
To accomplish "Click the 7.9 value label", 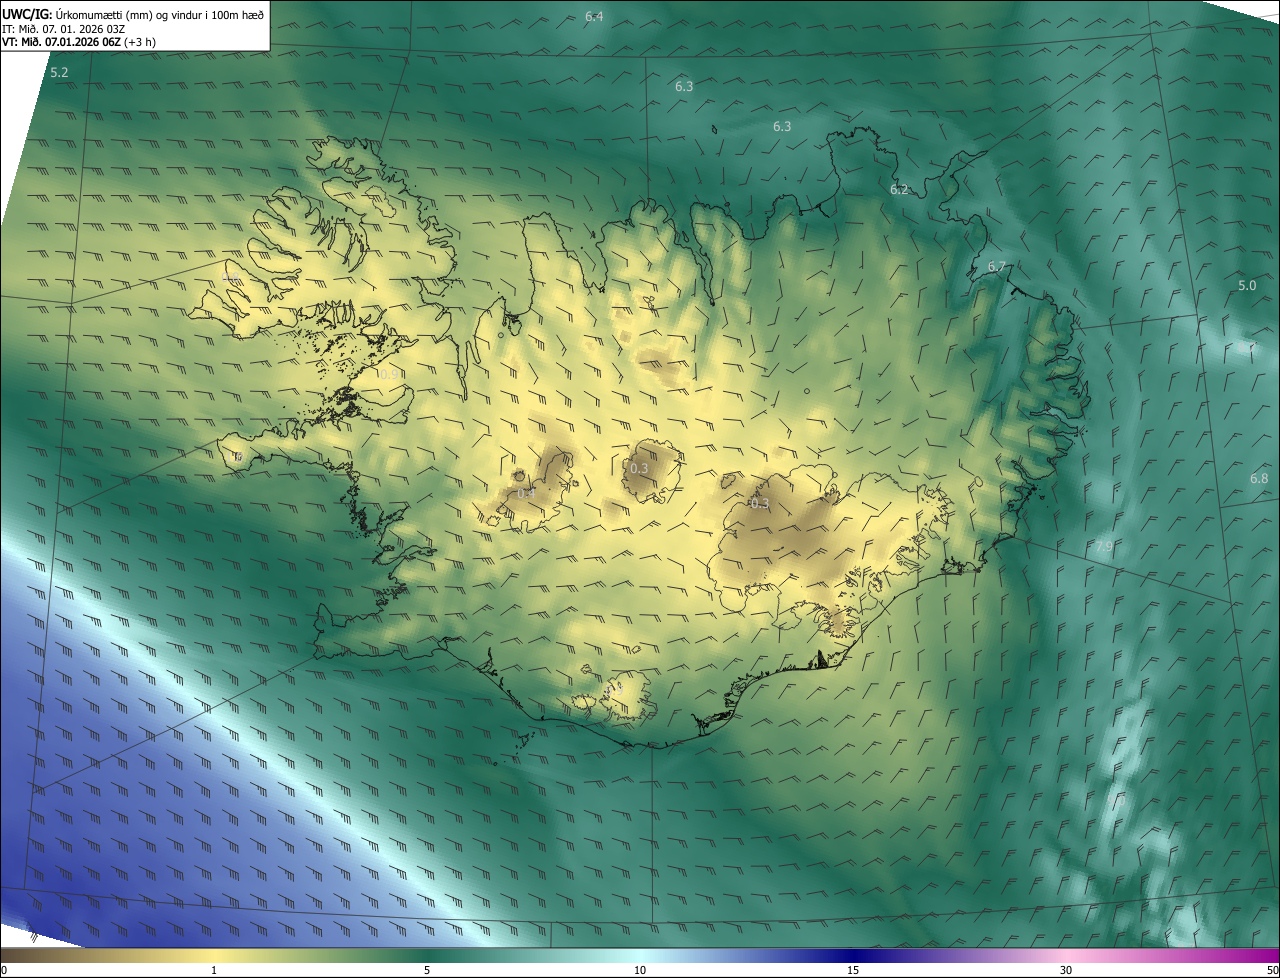I will [x=1103, y=546].
